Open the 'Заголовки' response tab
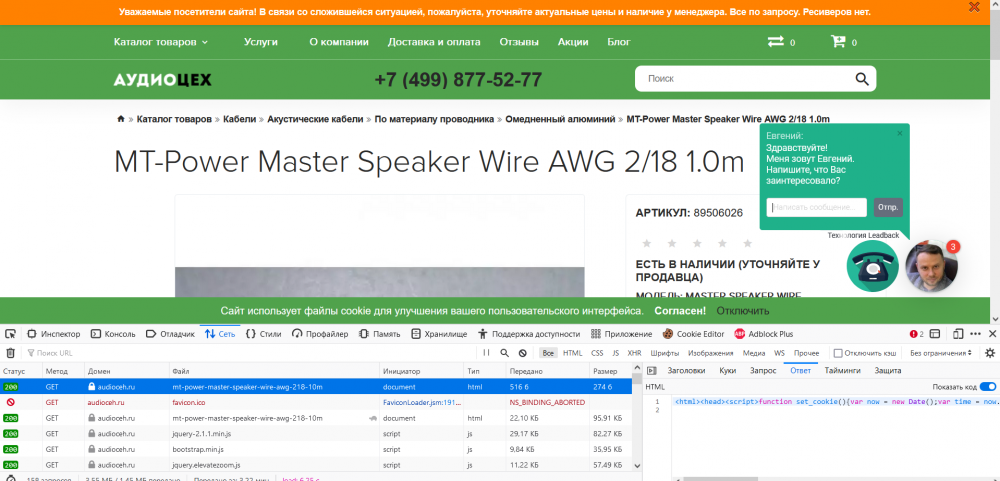This screenshot has height=481, width=1000. pos(686,370)
